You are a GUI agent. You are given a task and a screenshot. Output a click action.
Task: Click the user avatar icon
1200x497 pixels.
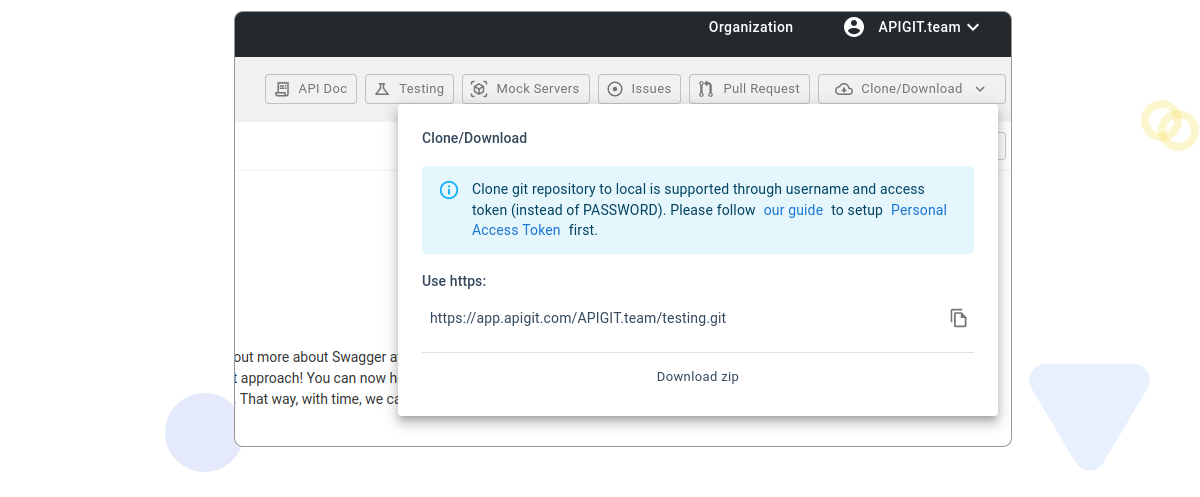(854, 27)
